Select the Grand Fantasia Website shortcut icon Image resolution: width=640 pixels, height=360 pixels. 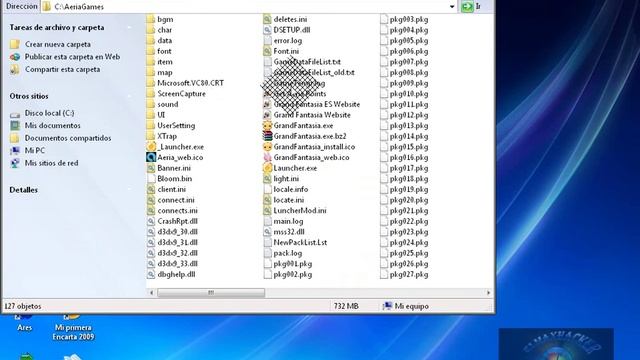tap(267, 115)
